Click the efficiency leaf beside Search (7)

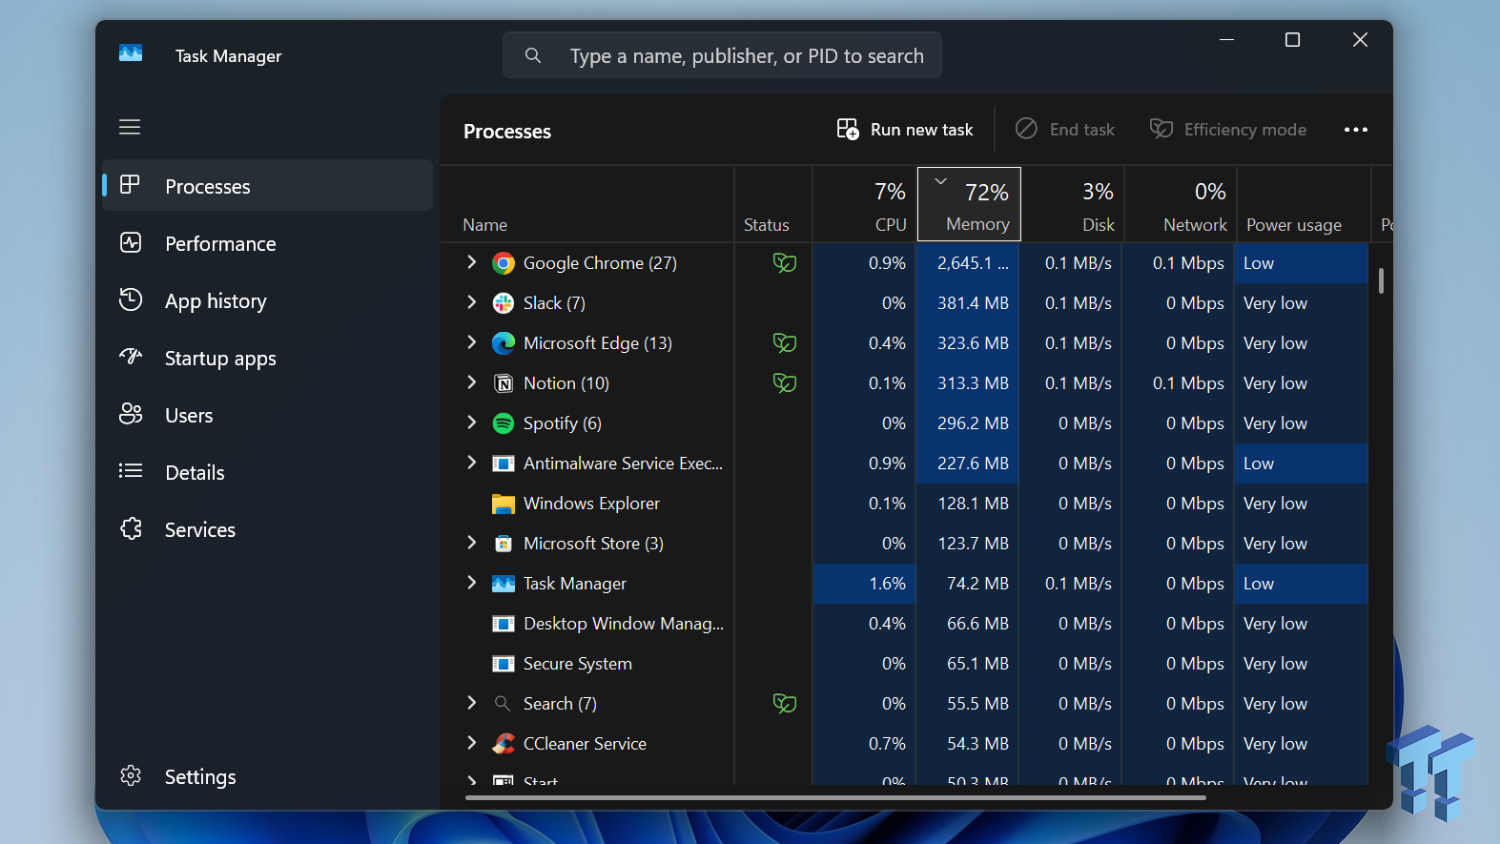pyautogui.click(x=785, y=703)
